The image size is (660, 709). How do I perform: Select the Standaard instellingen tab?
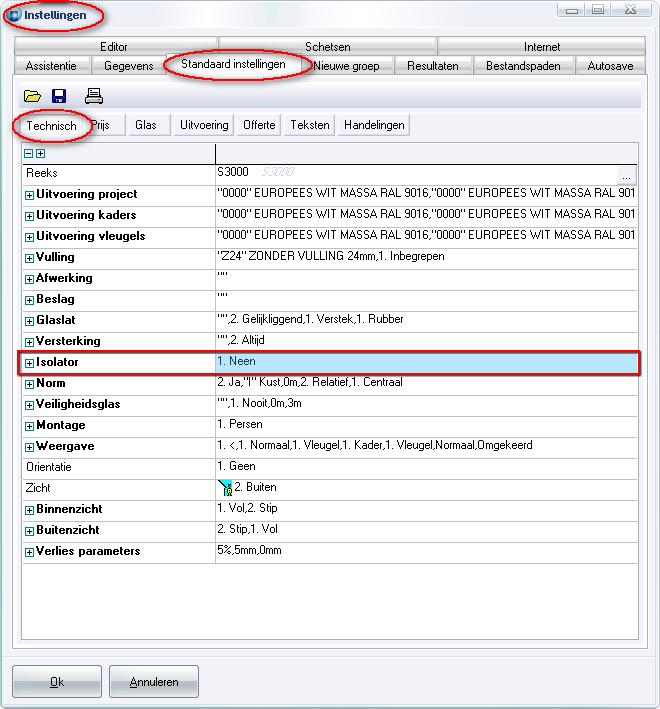pos(233,64)
